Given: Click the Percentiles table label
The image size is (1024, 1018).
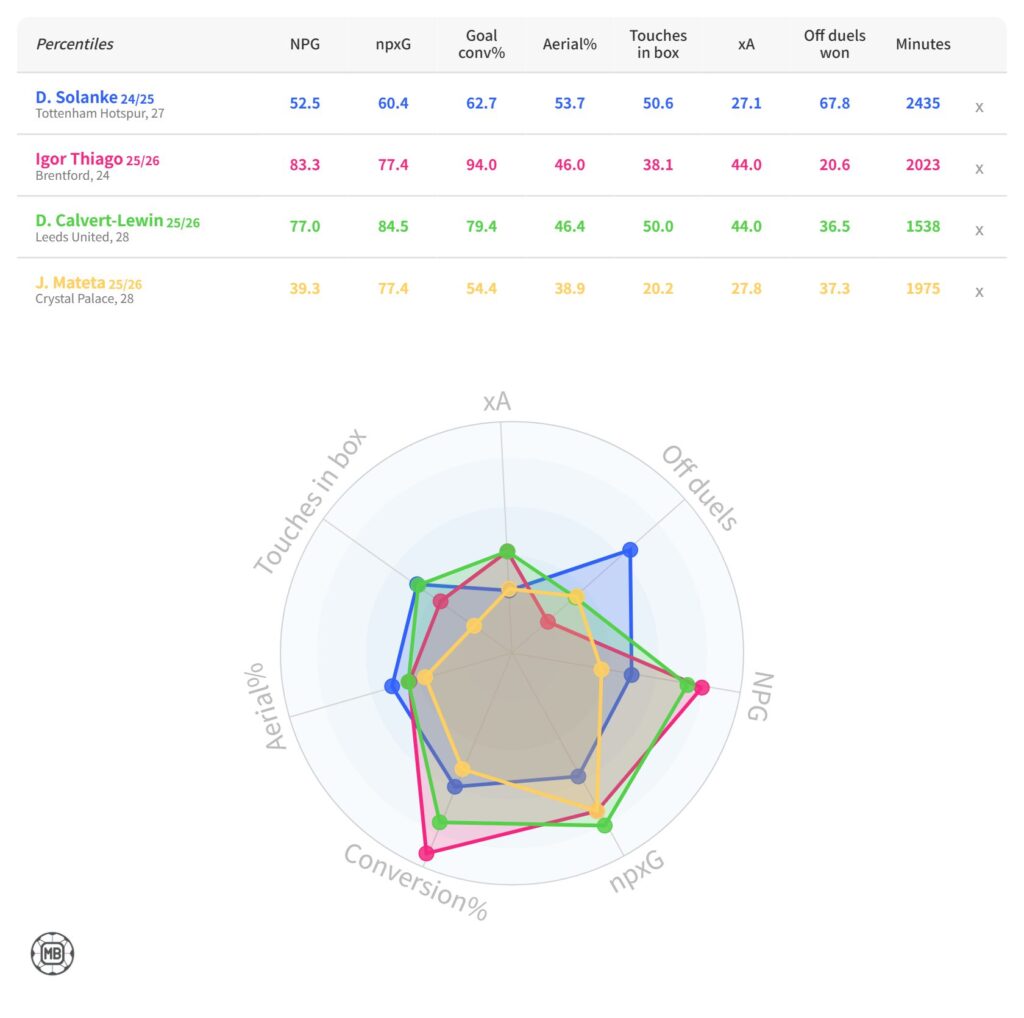Looking at the screenshot, I should tap(75, 44).
